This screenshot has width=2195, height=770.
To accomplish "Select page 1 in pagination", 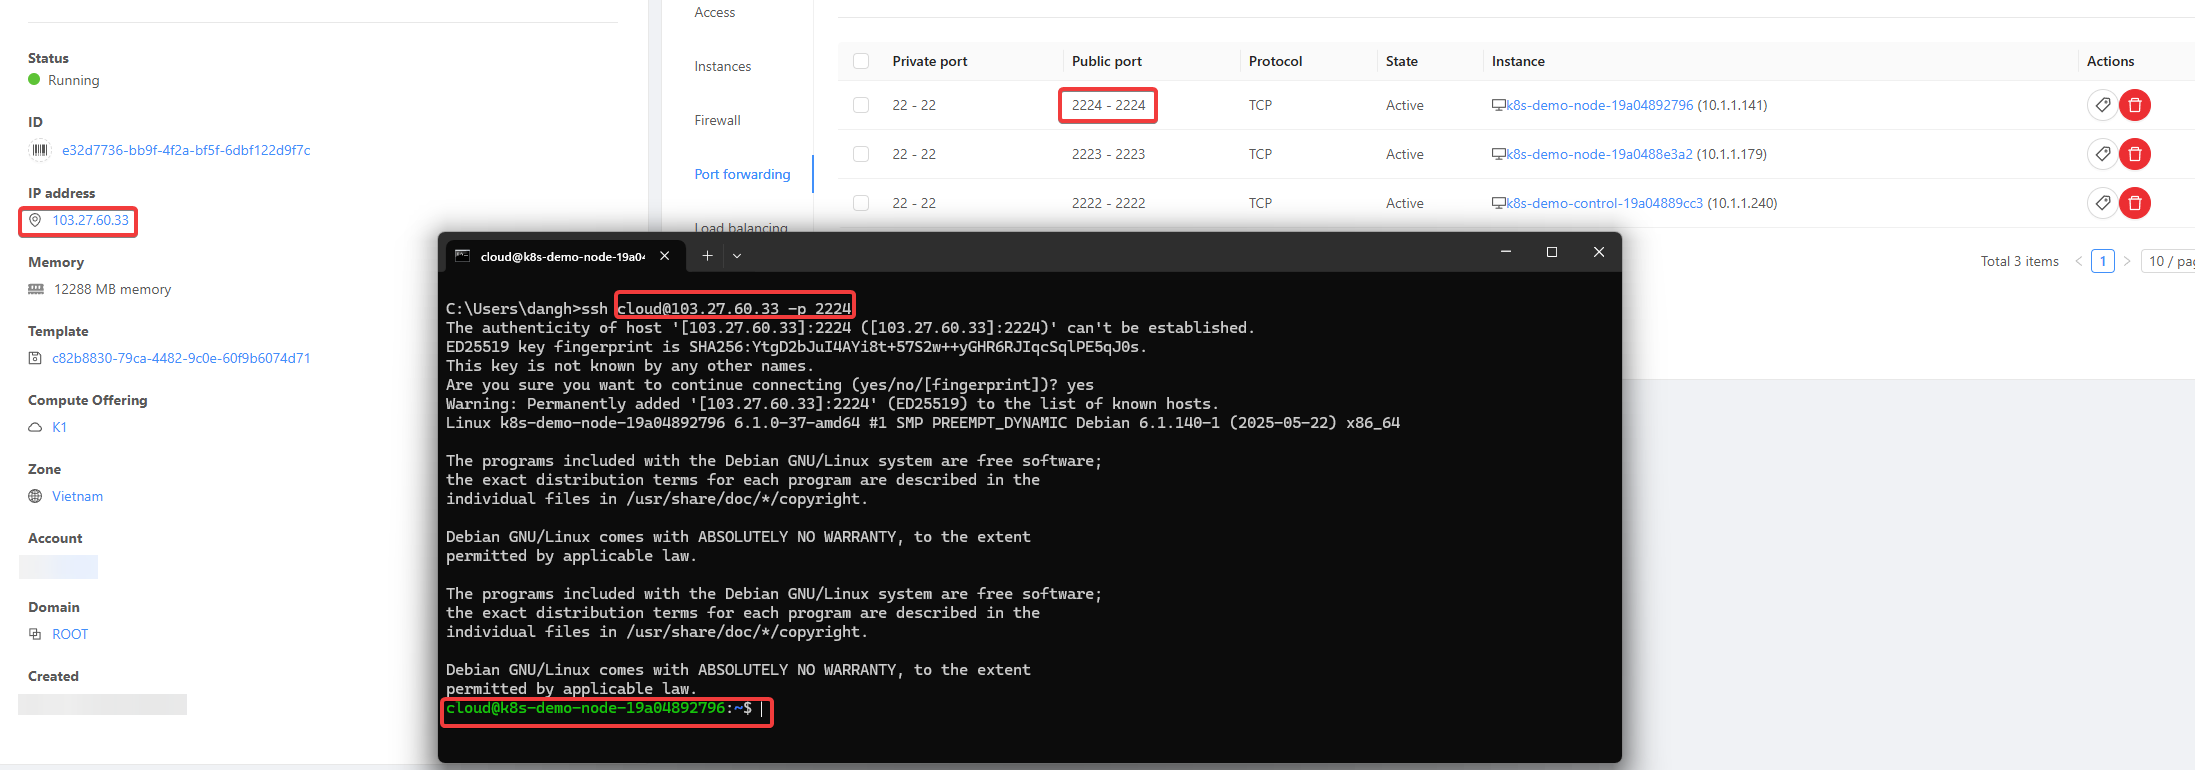I will tap(2103, 261).
